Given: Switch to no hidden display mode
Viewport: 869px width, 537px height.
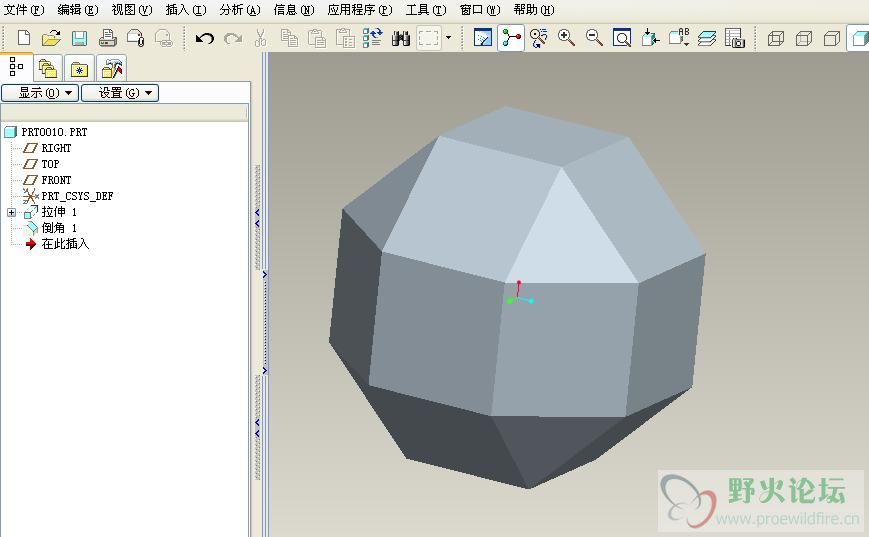Looking at the screenshot, I should coord(832,38).
